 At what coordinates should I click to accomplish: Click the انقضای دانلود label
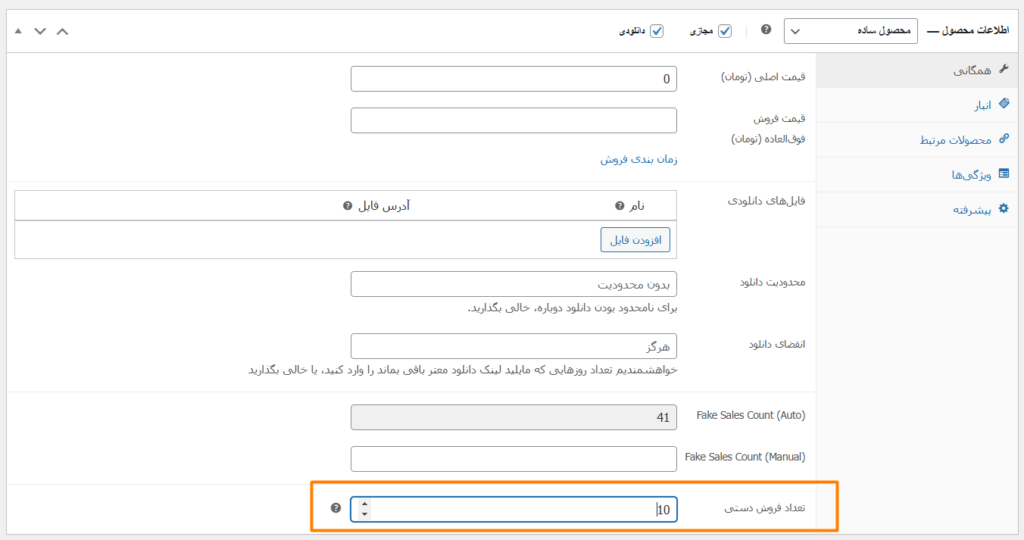[x=777, y=344]
